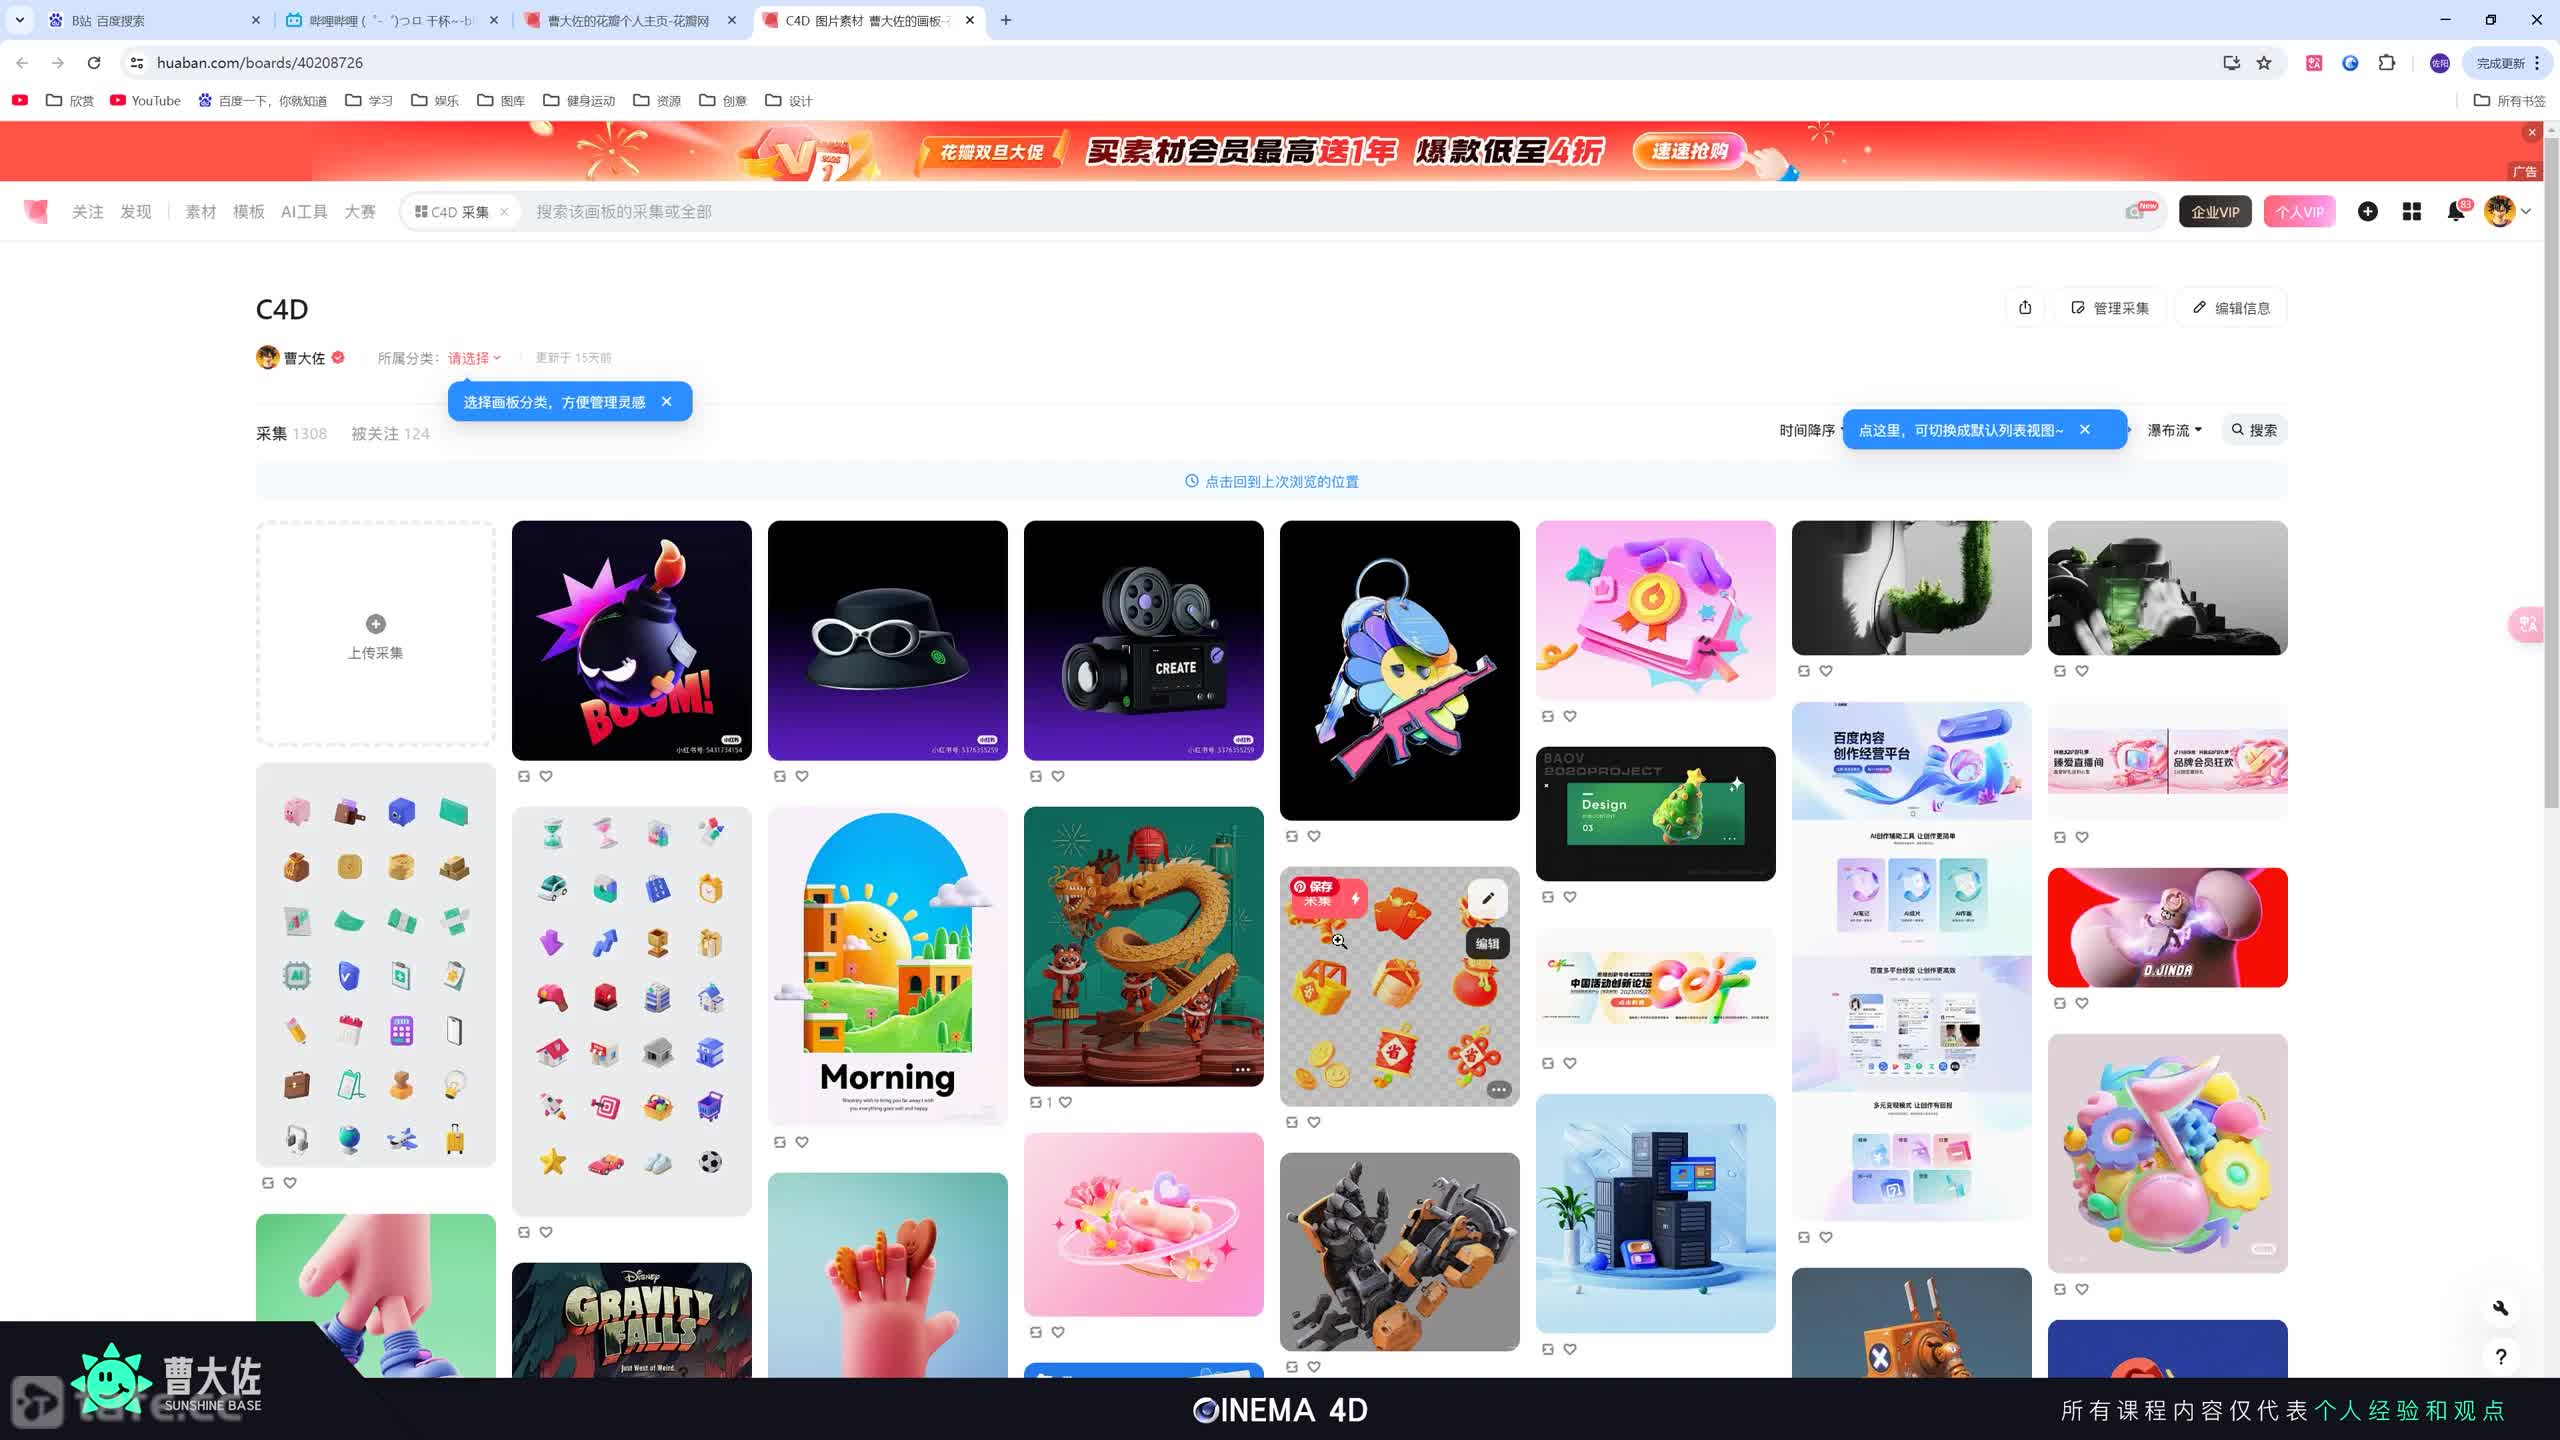Viewport: 2560px width, 1440px height.
Task: Switch to the 被关注 124 tab
Action: 390,434
